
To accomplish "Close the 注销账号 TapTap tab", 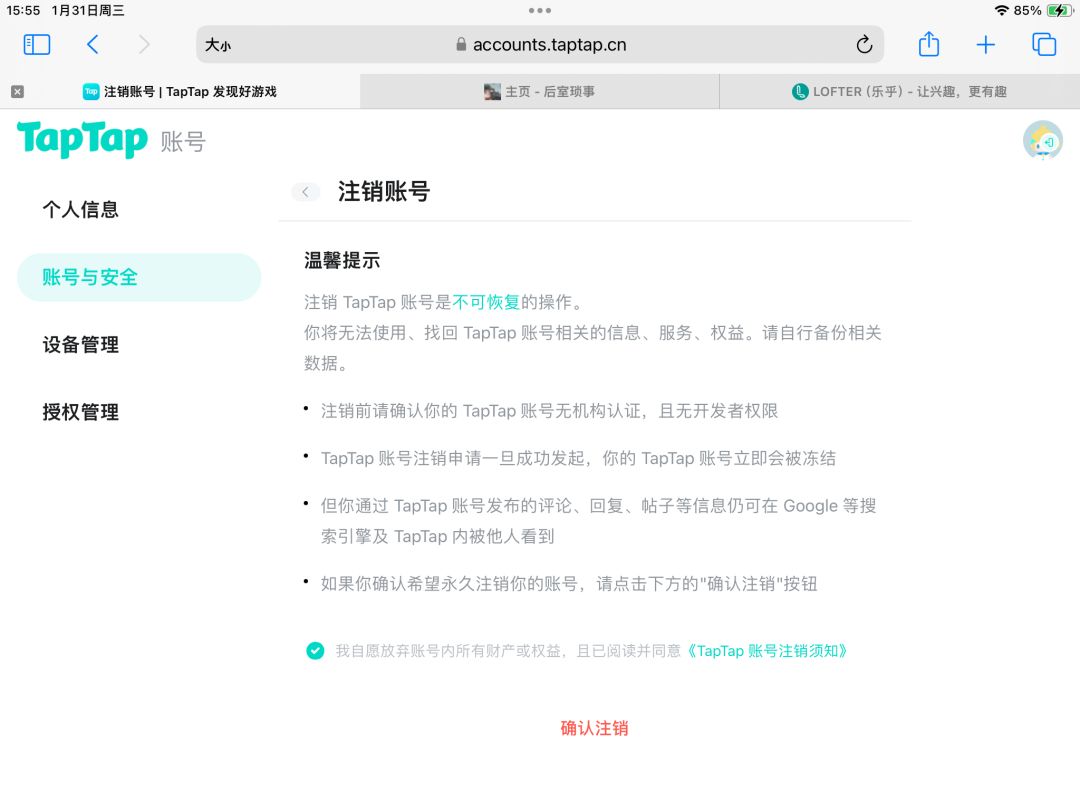I will (x=18, y=92).
